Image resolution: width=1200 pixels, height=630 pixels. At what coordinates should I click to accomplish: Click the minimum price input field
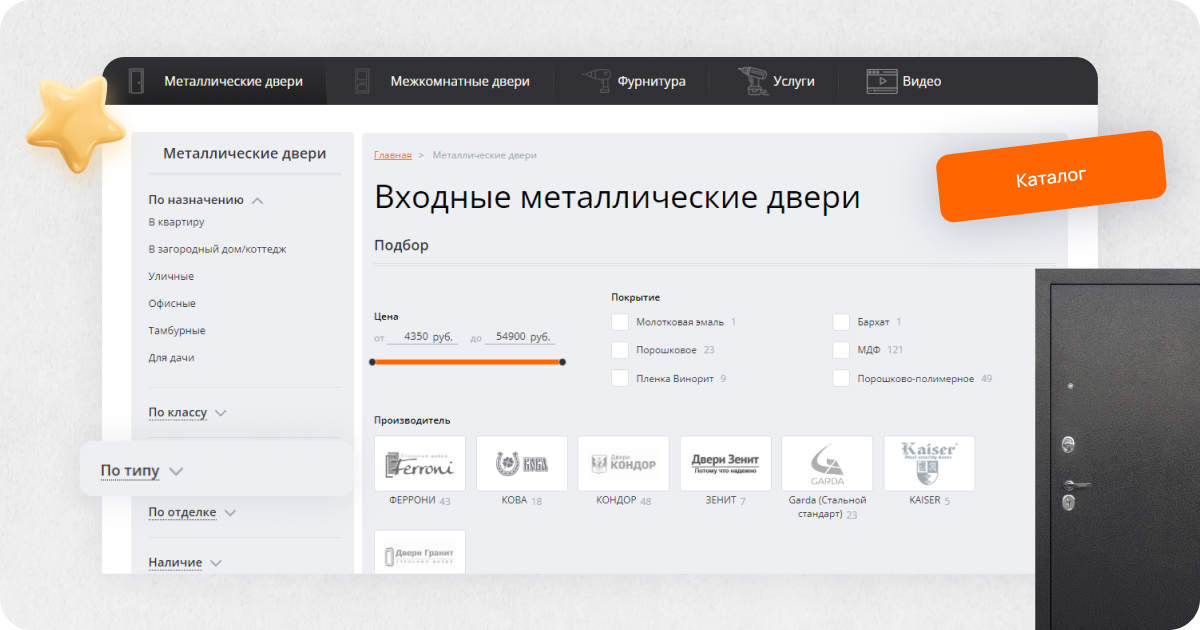[423, 337]
